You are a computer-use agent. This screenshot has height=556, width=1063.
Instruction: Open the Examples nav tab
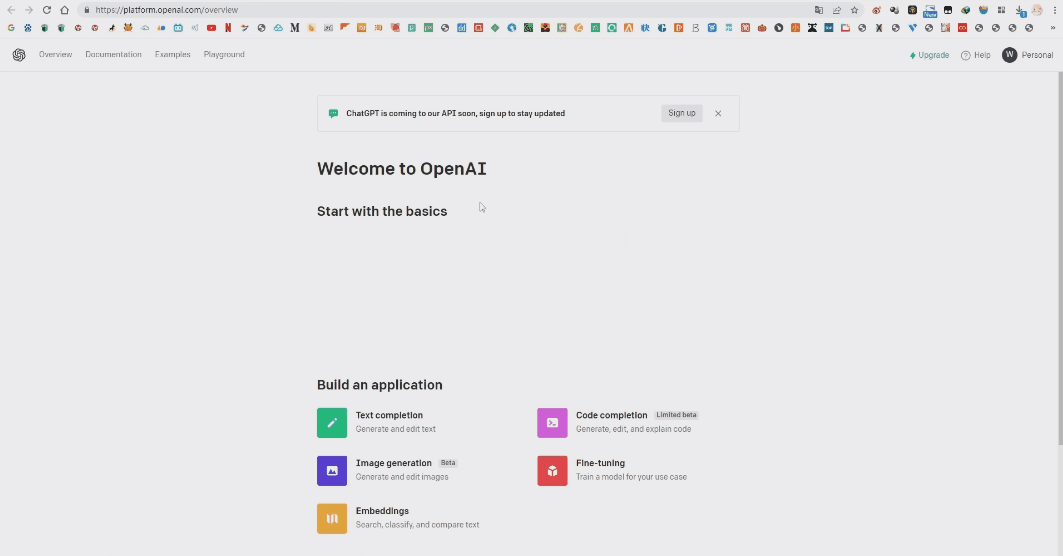pyautogui.click(x=172, y=54)
